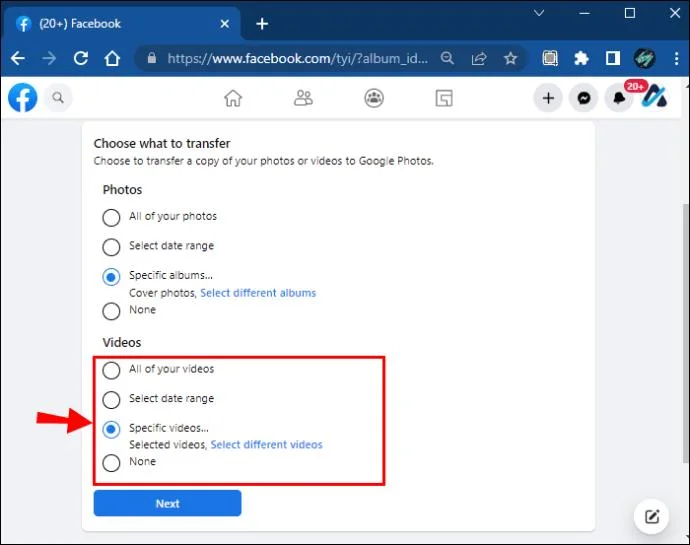Open the Gaming page
The image size is (690, 545).
pyautogui.click(x=444, y=98)
